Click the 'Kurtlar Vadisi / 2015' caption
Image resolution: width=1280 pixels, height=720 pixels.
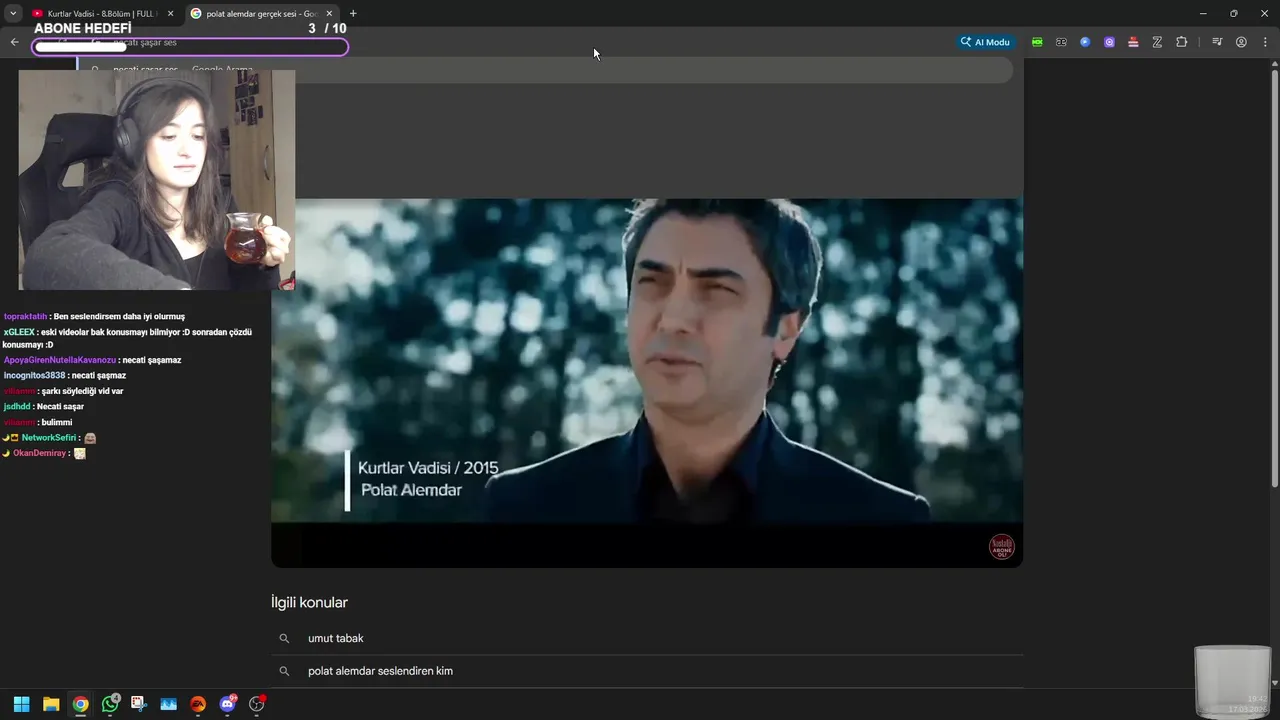click(x=428, y=467)
